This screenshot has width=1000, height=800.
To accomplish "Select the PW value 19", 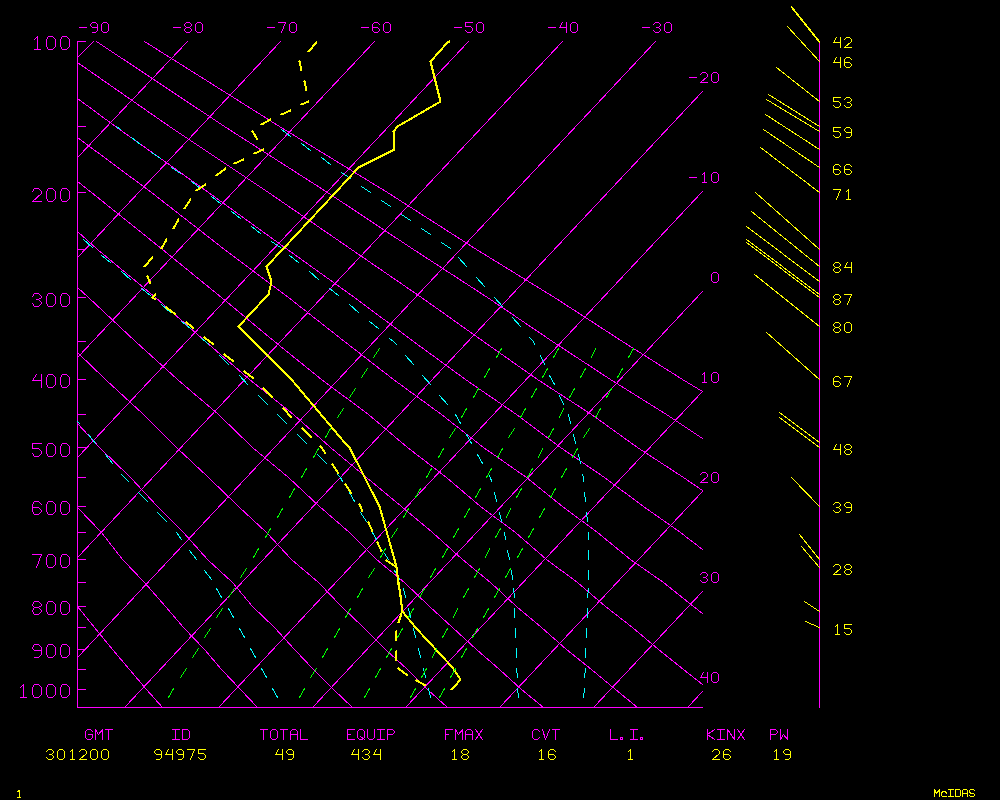I will point(782,755).
